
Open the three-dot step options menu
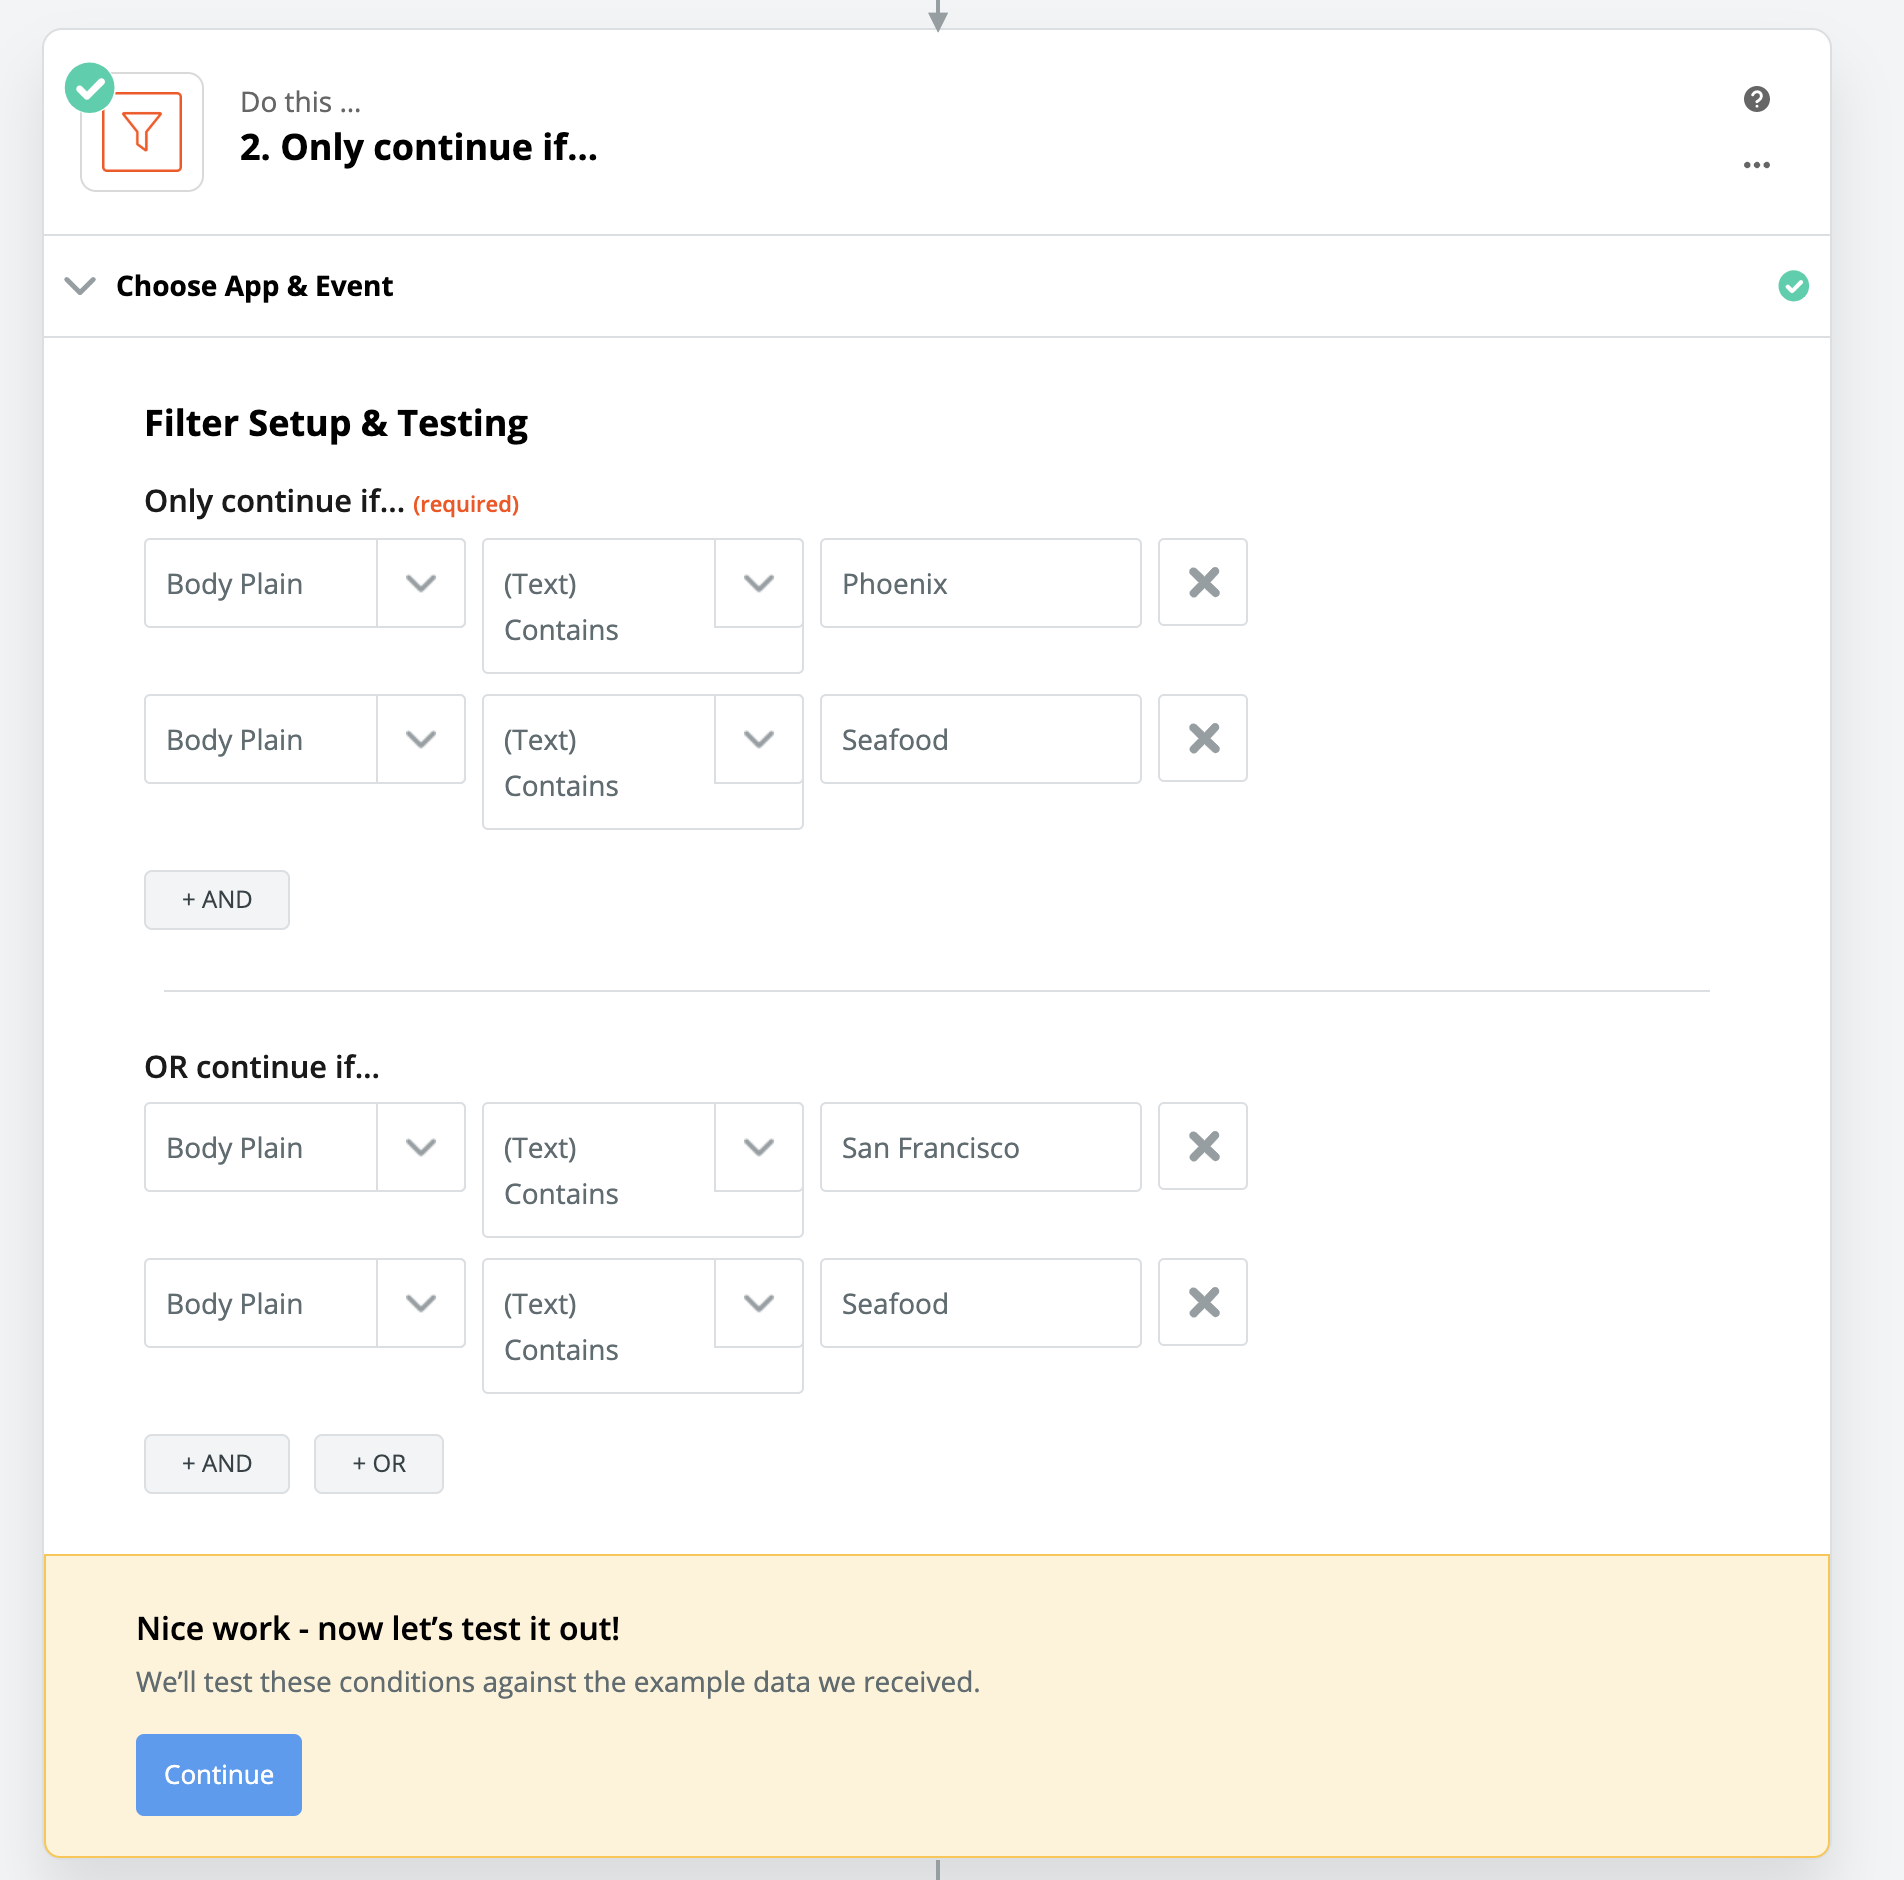(x=1756, y=165)
